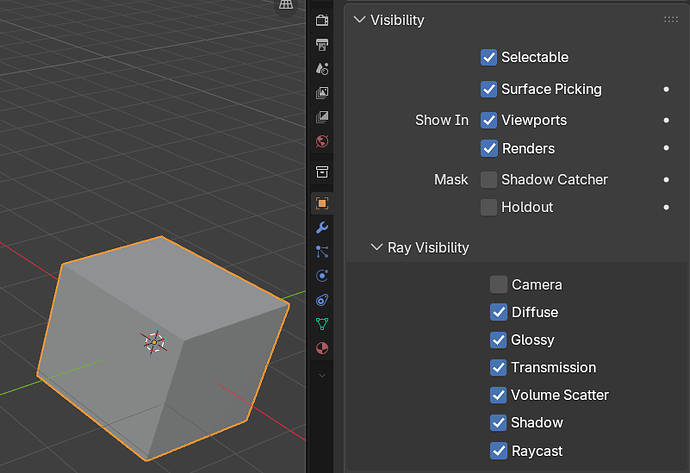Uncheck the Surface Picking checkbox
The image size is (690, 473).
click(x=489, y=89)
